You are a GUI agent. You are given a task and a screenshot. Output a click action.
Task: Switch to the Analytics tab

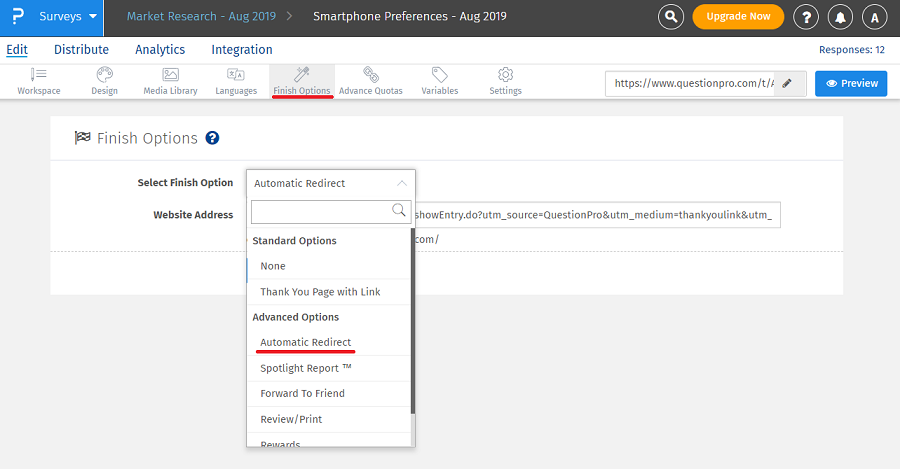pos(160,50)
